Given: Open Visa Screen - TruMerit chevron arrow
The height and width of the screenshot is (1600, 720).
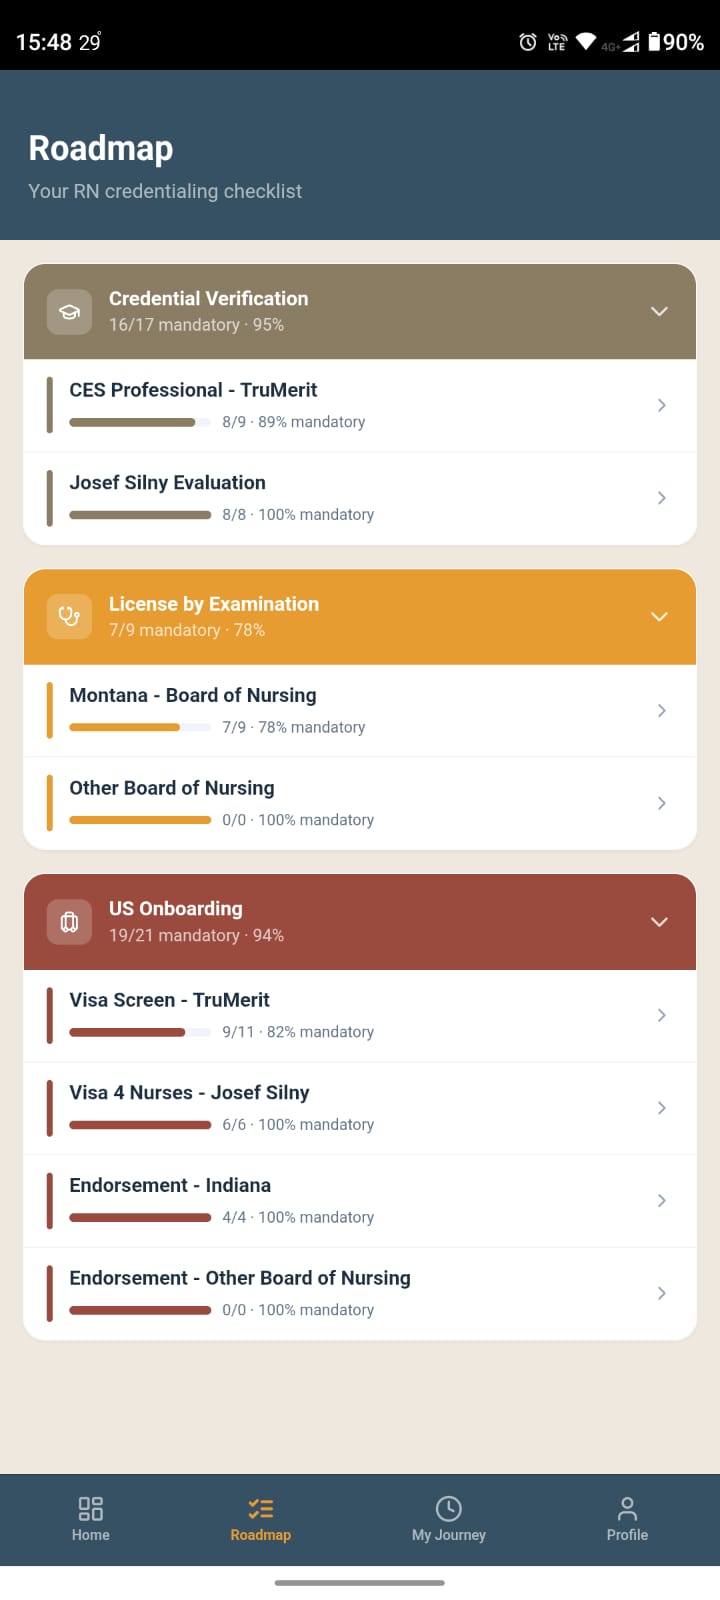Looking at the screenshot, I should [661, 1015].
